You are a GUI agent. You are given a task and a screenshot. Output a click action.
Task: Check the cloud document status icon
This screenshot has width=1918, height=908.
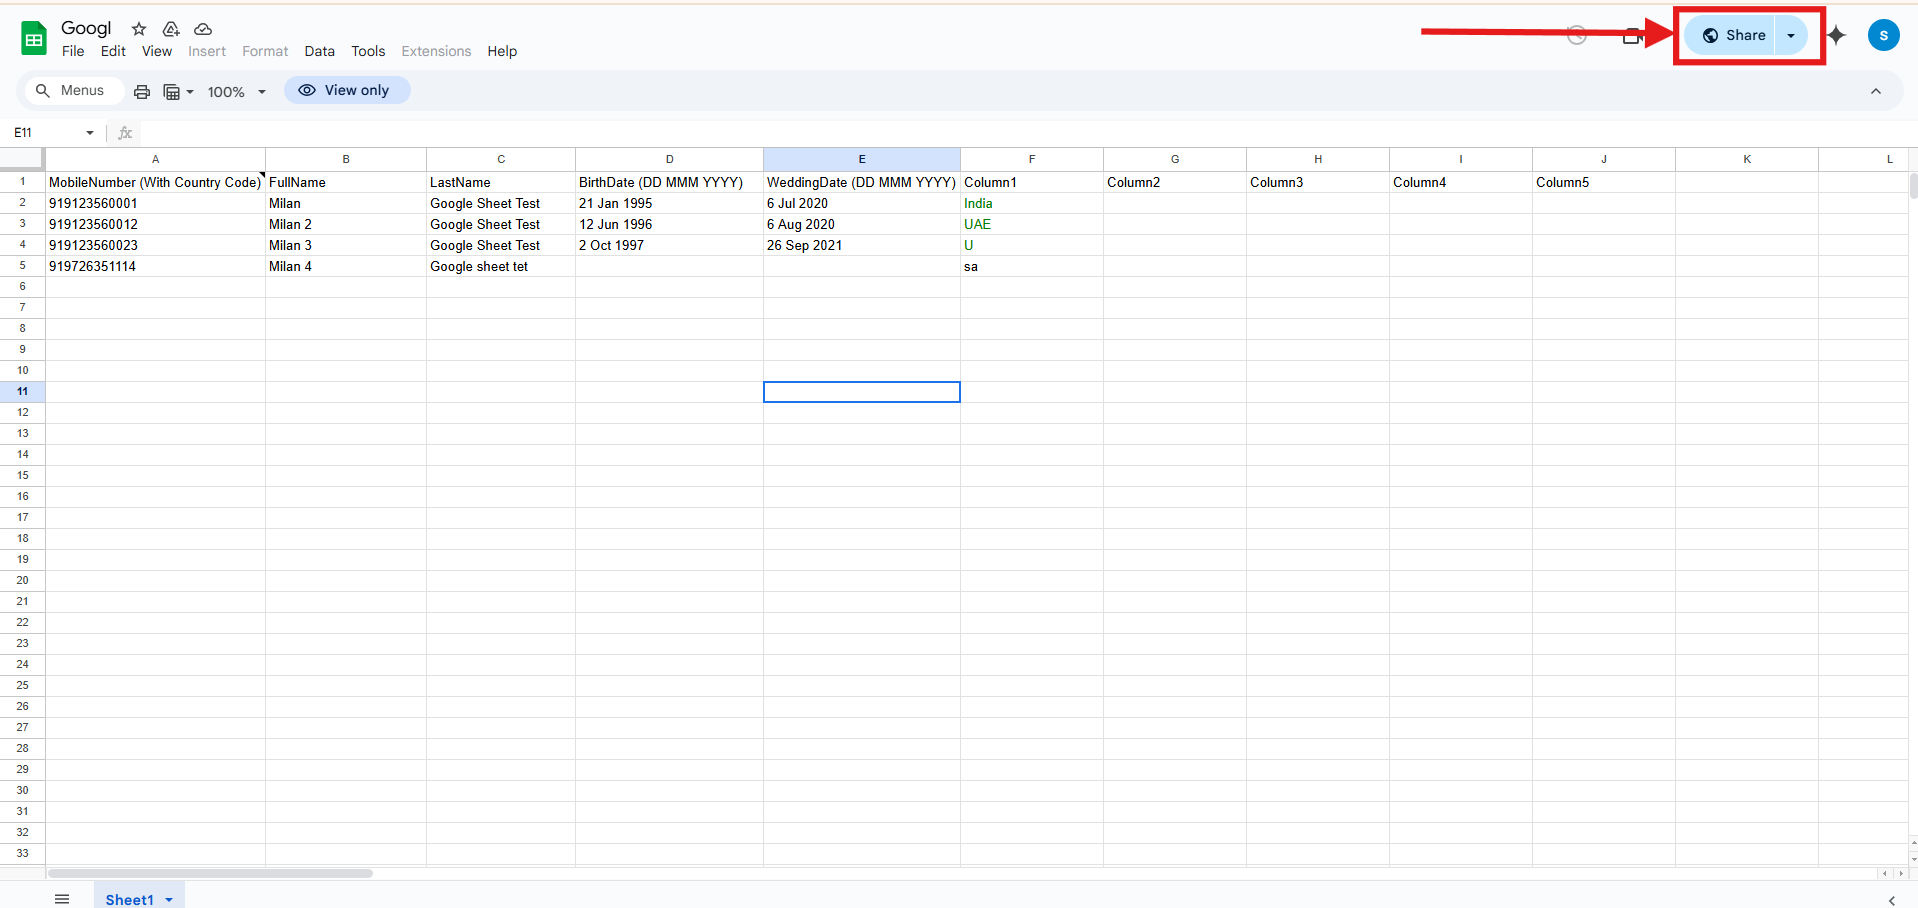(x=203, y=29)
